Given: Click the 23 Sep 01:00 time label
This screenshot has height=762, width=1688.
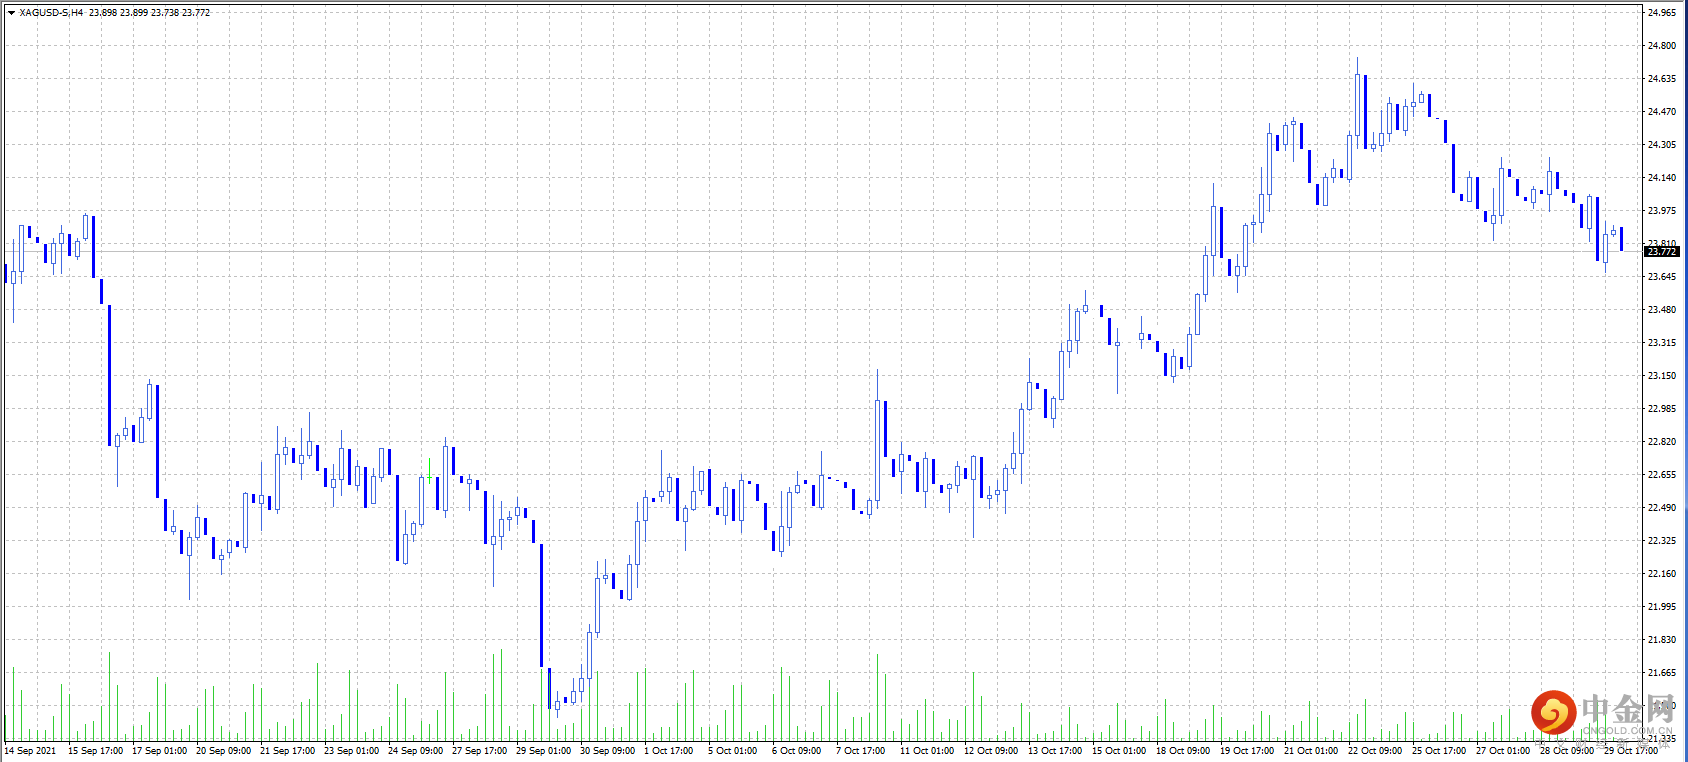Looking at the screenshot, I should pyautogui.click(x=352, y=751).
